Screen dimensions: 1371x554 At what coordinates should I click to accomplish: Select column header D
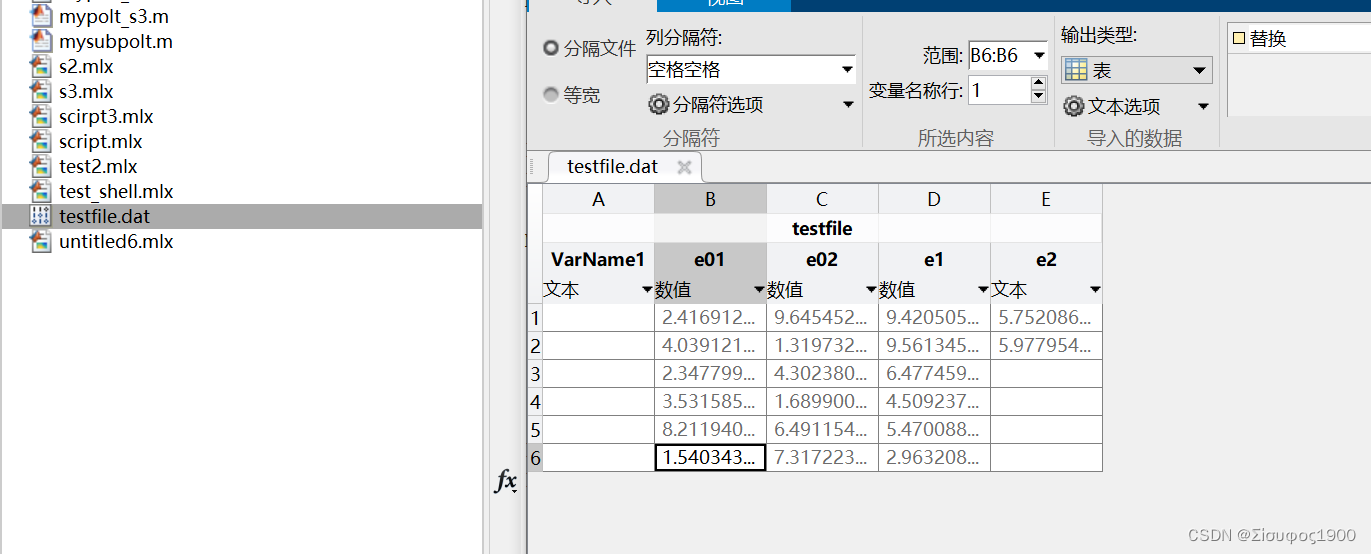tap(934, 199)
